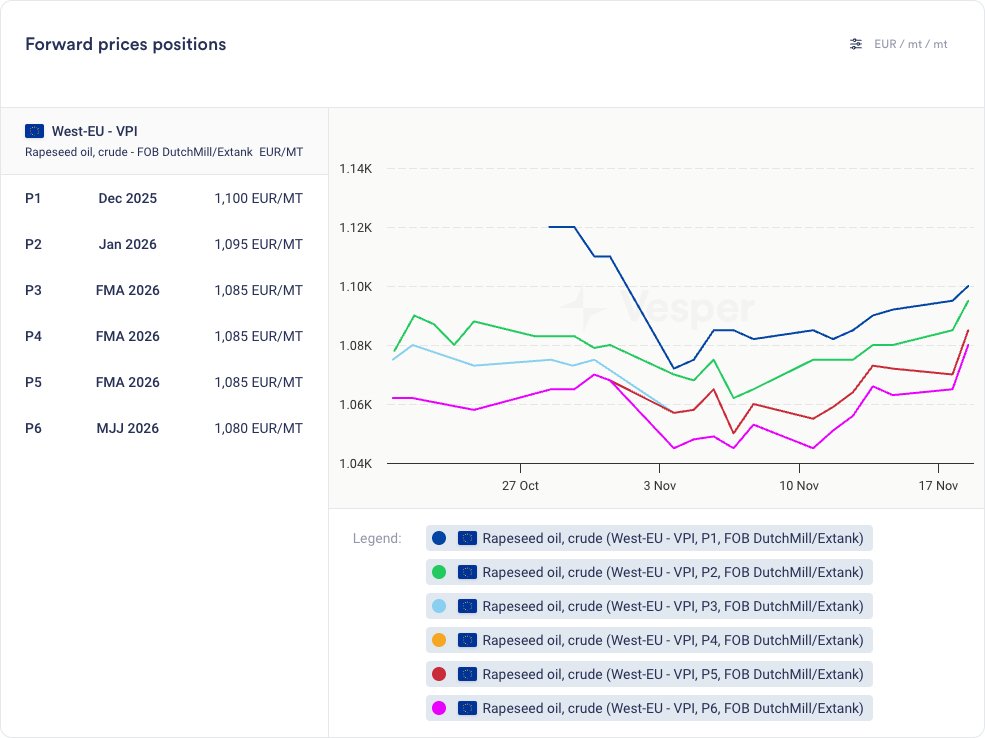The height and width of the screenshot is (738, 985).
Task: Click the EU flag in P3 legend entry
Action: 466,606
